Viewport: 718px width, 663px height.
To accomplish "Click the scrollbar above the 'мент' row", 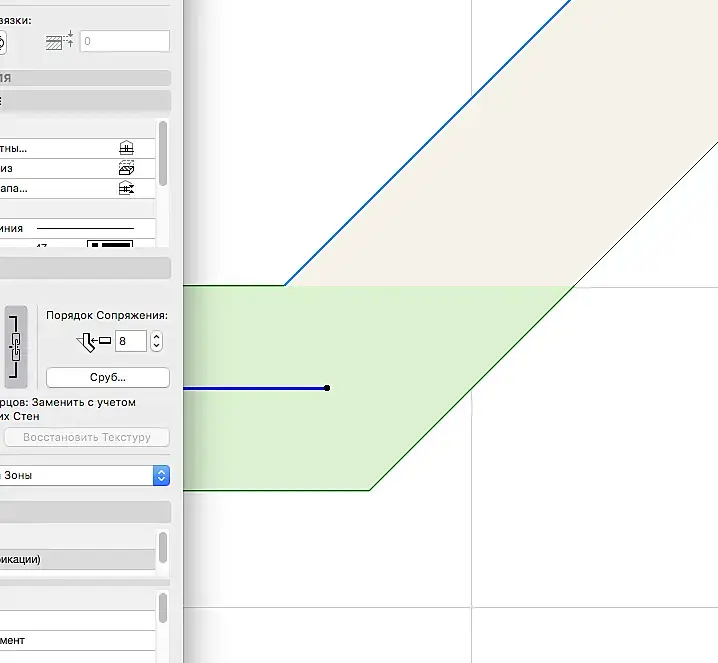I will (x=163, y=609).
